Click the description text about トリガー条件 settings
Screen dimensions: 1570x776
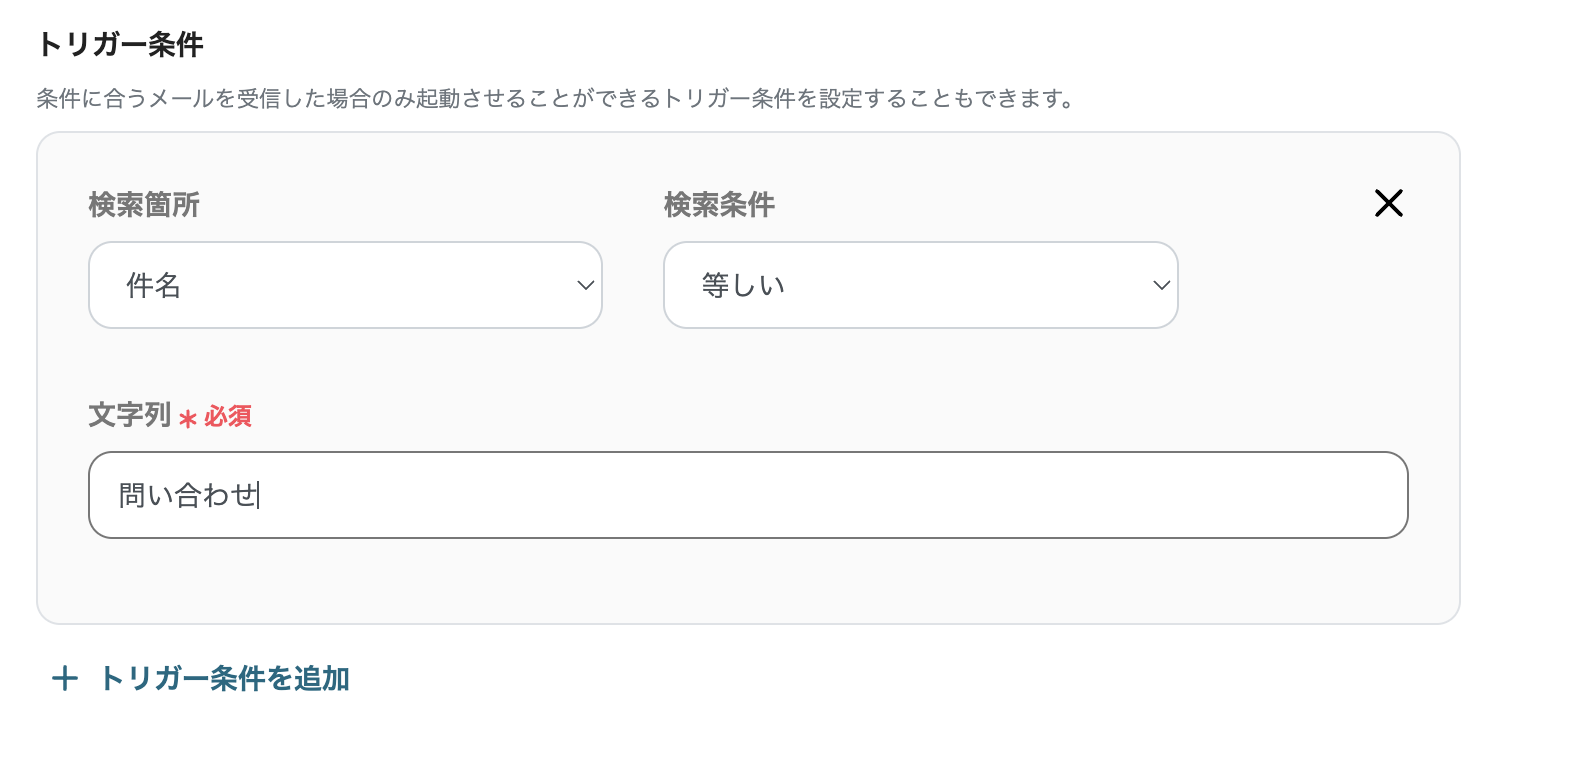[x=555, y=98]
